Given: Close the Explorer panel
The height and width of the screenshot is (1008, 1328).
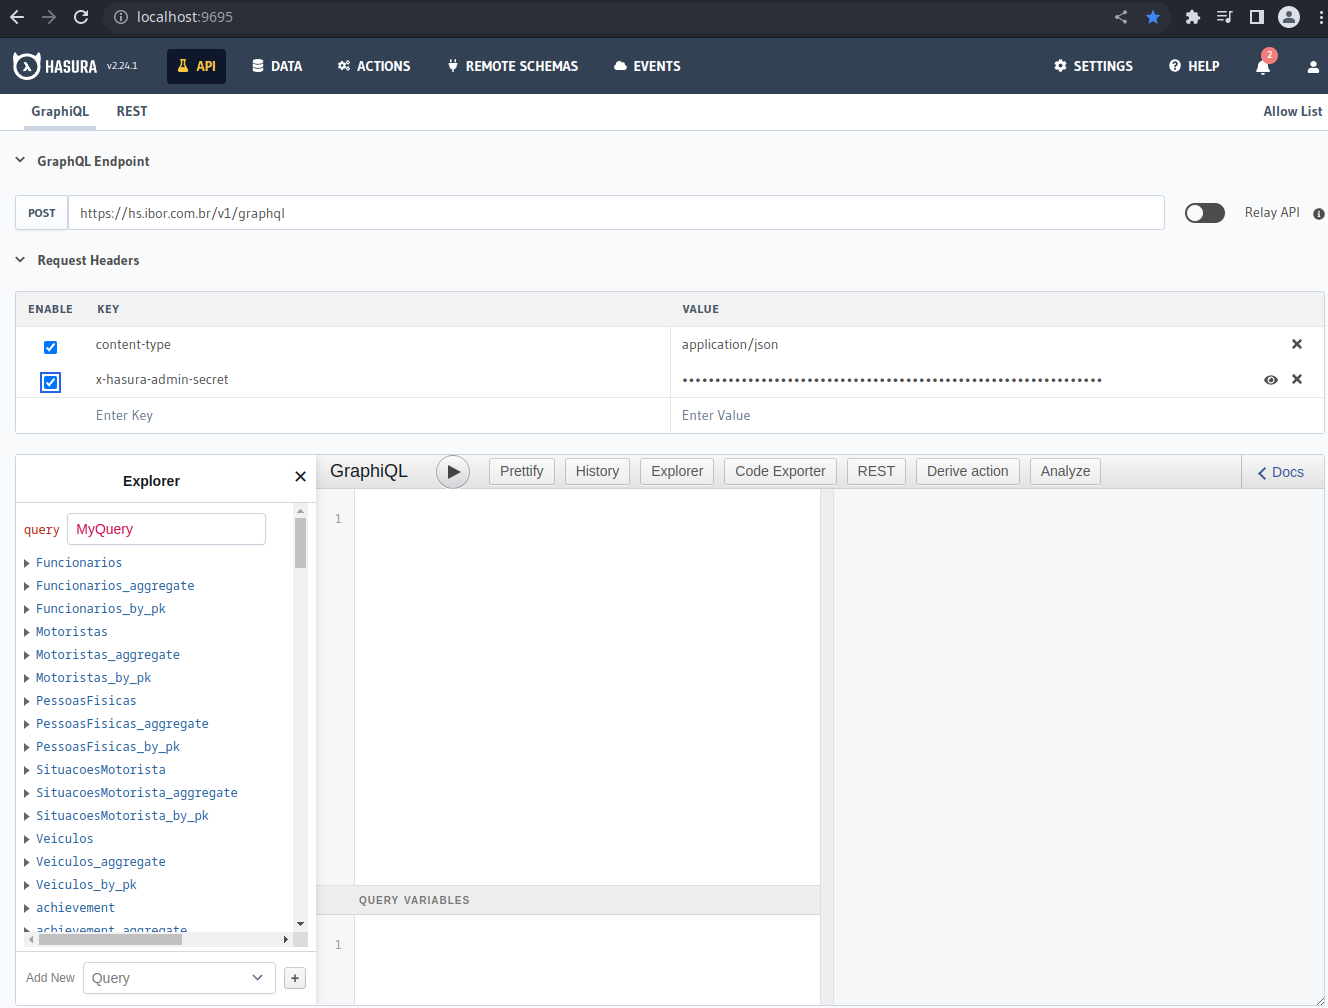Looking at the screenshot, I should click(x=300, y=477).
